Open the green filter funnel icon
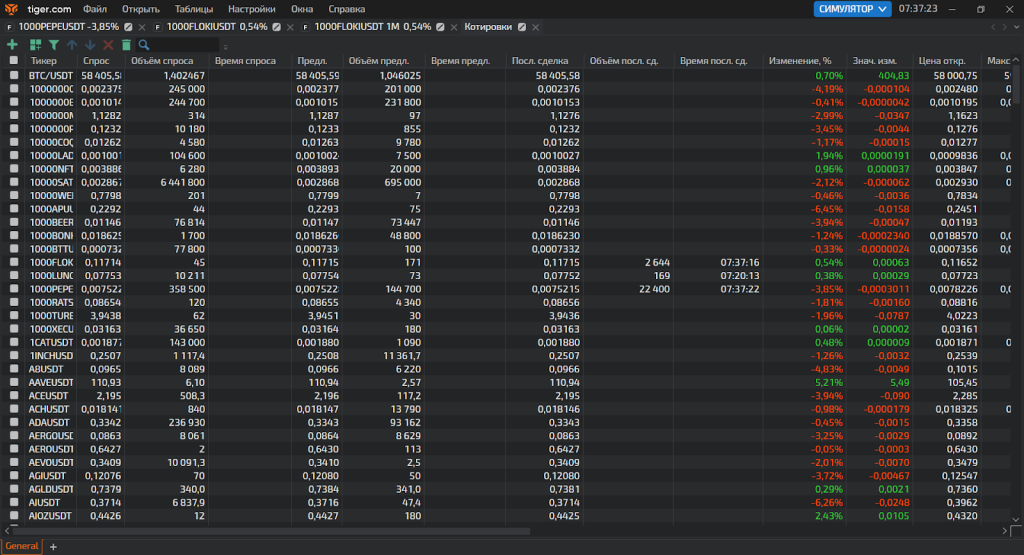Viewport: 1024px width, 555px height. pos(54,45)
